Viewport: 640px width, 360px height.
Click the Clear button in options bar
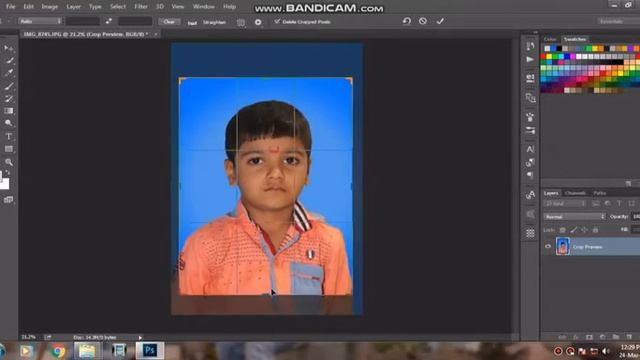click(x=169, y=22)
